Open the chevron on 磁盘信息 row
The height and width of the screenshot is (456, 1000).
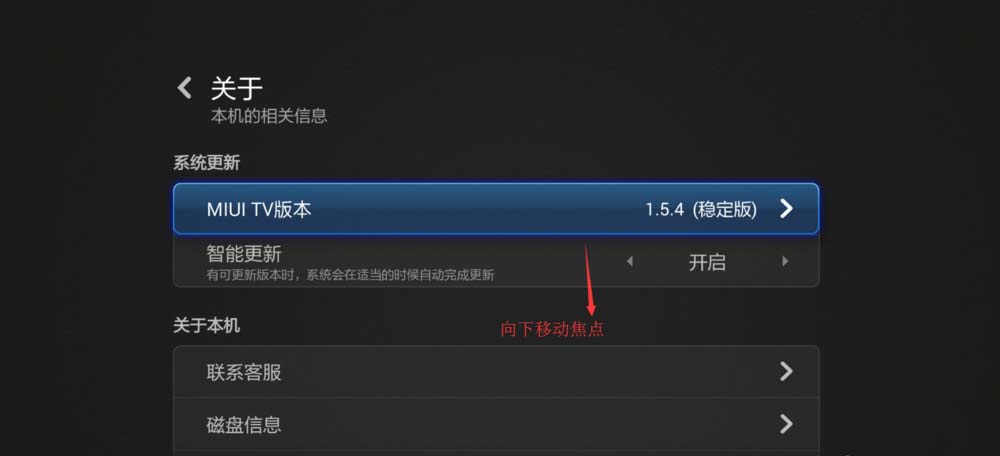coord(786,423)
